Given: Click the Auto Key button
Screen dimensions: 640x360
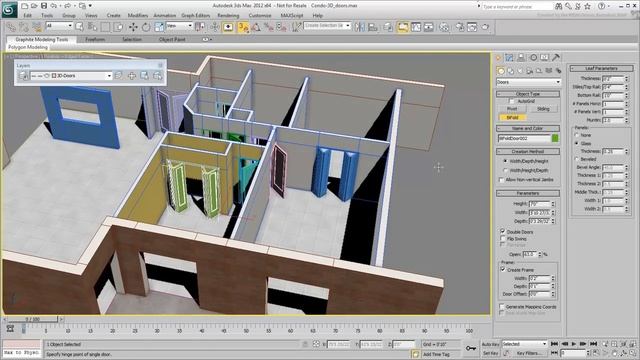Looking at the screenshot, I should point(490,344).
